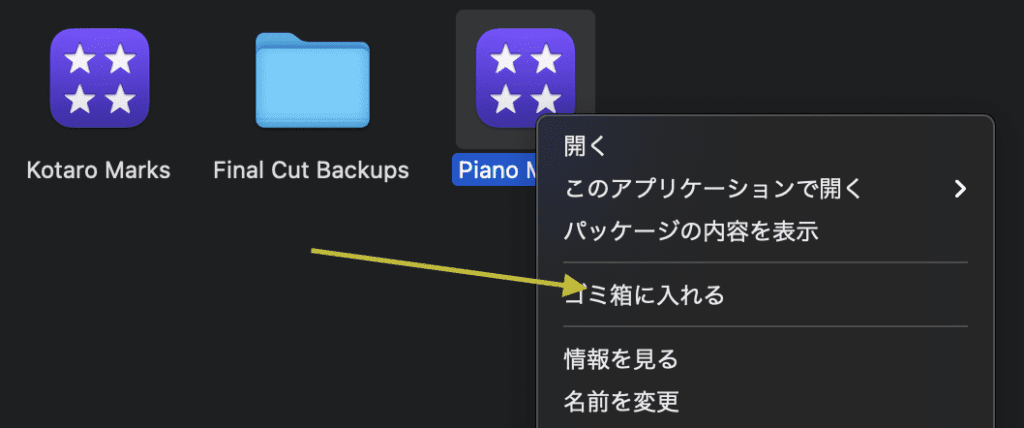Click the Final Cut Backups name label

(x=311, y=171)
